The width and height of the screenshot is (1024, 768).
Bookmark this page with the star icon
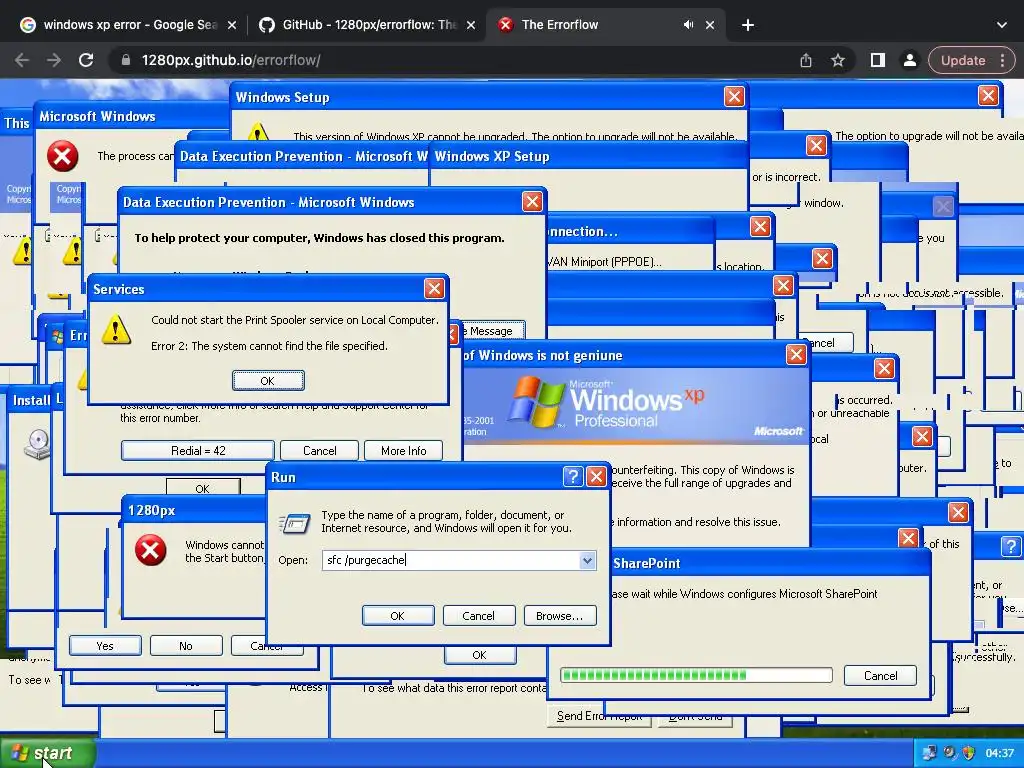[838, 60]
